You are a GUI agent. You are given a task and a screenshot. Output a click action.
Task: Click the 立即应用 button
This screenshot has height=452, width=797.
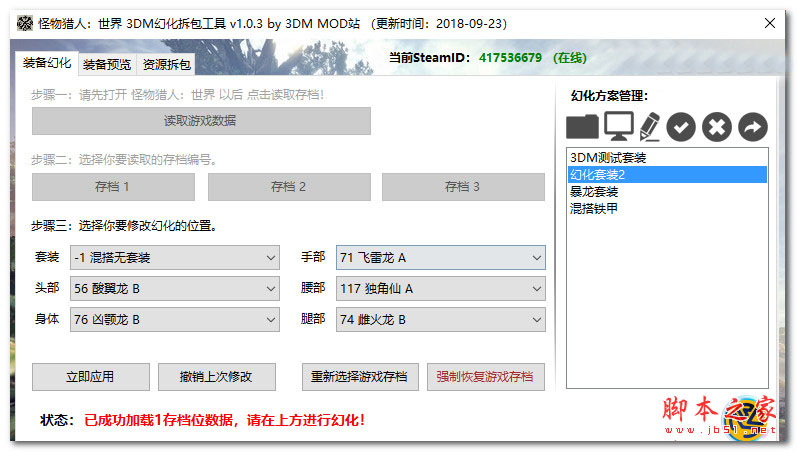point(90,377)
